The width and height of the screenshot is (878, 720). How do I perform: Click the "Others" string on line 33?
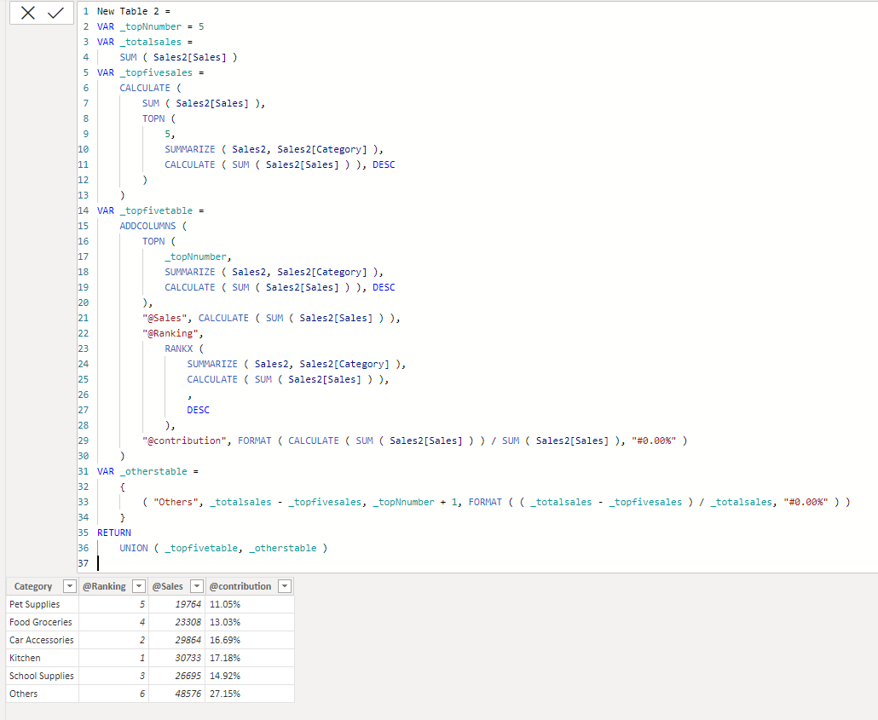[x=175, y=502]
